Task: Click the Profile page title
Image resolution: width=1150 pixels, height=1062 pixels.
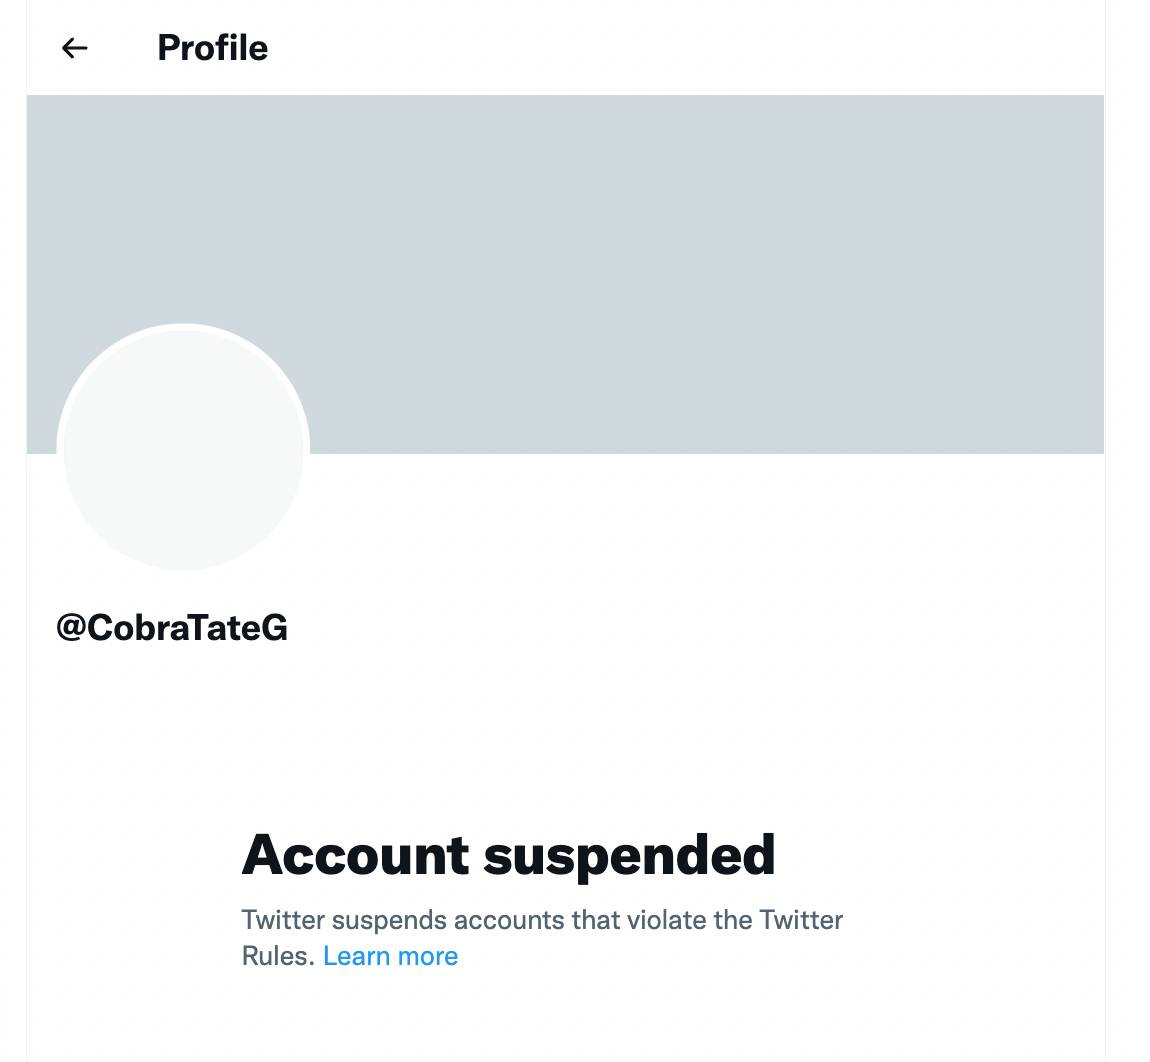Action: pos(213,48)
